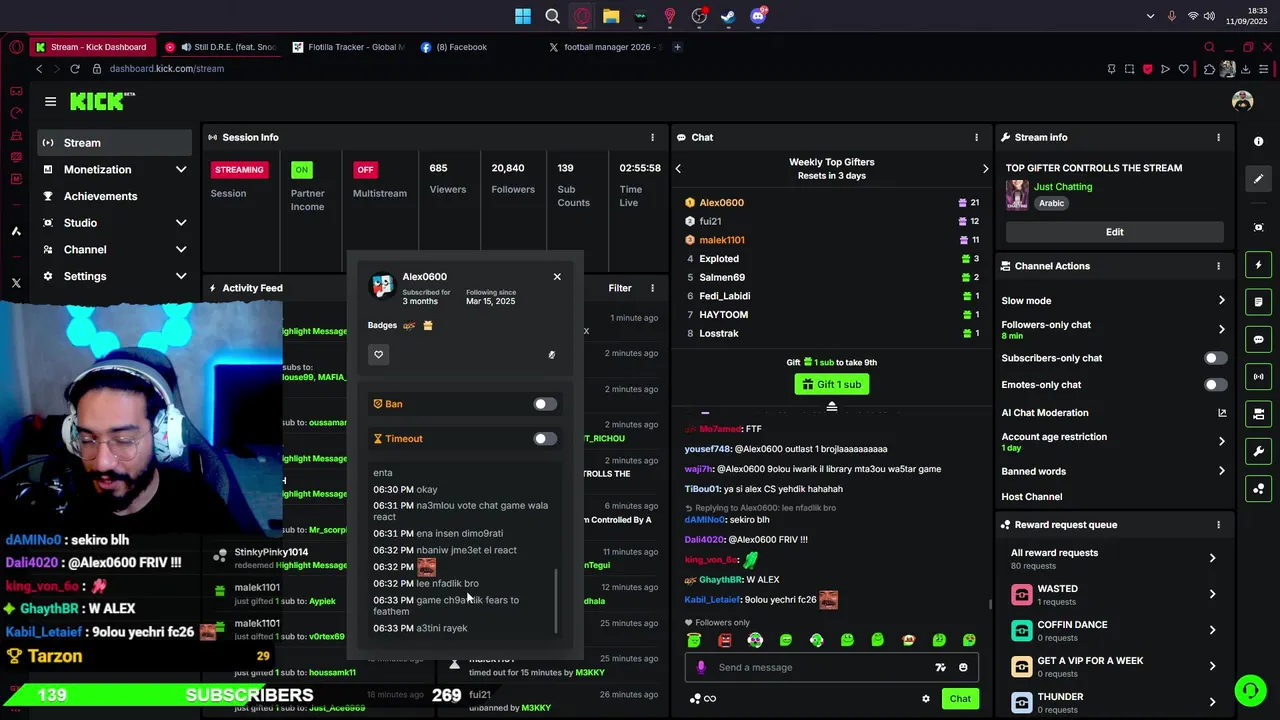Open the Chat panel options menu

(x=977, y=137)
